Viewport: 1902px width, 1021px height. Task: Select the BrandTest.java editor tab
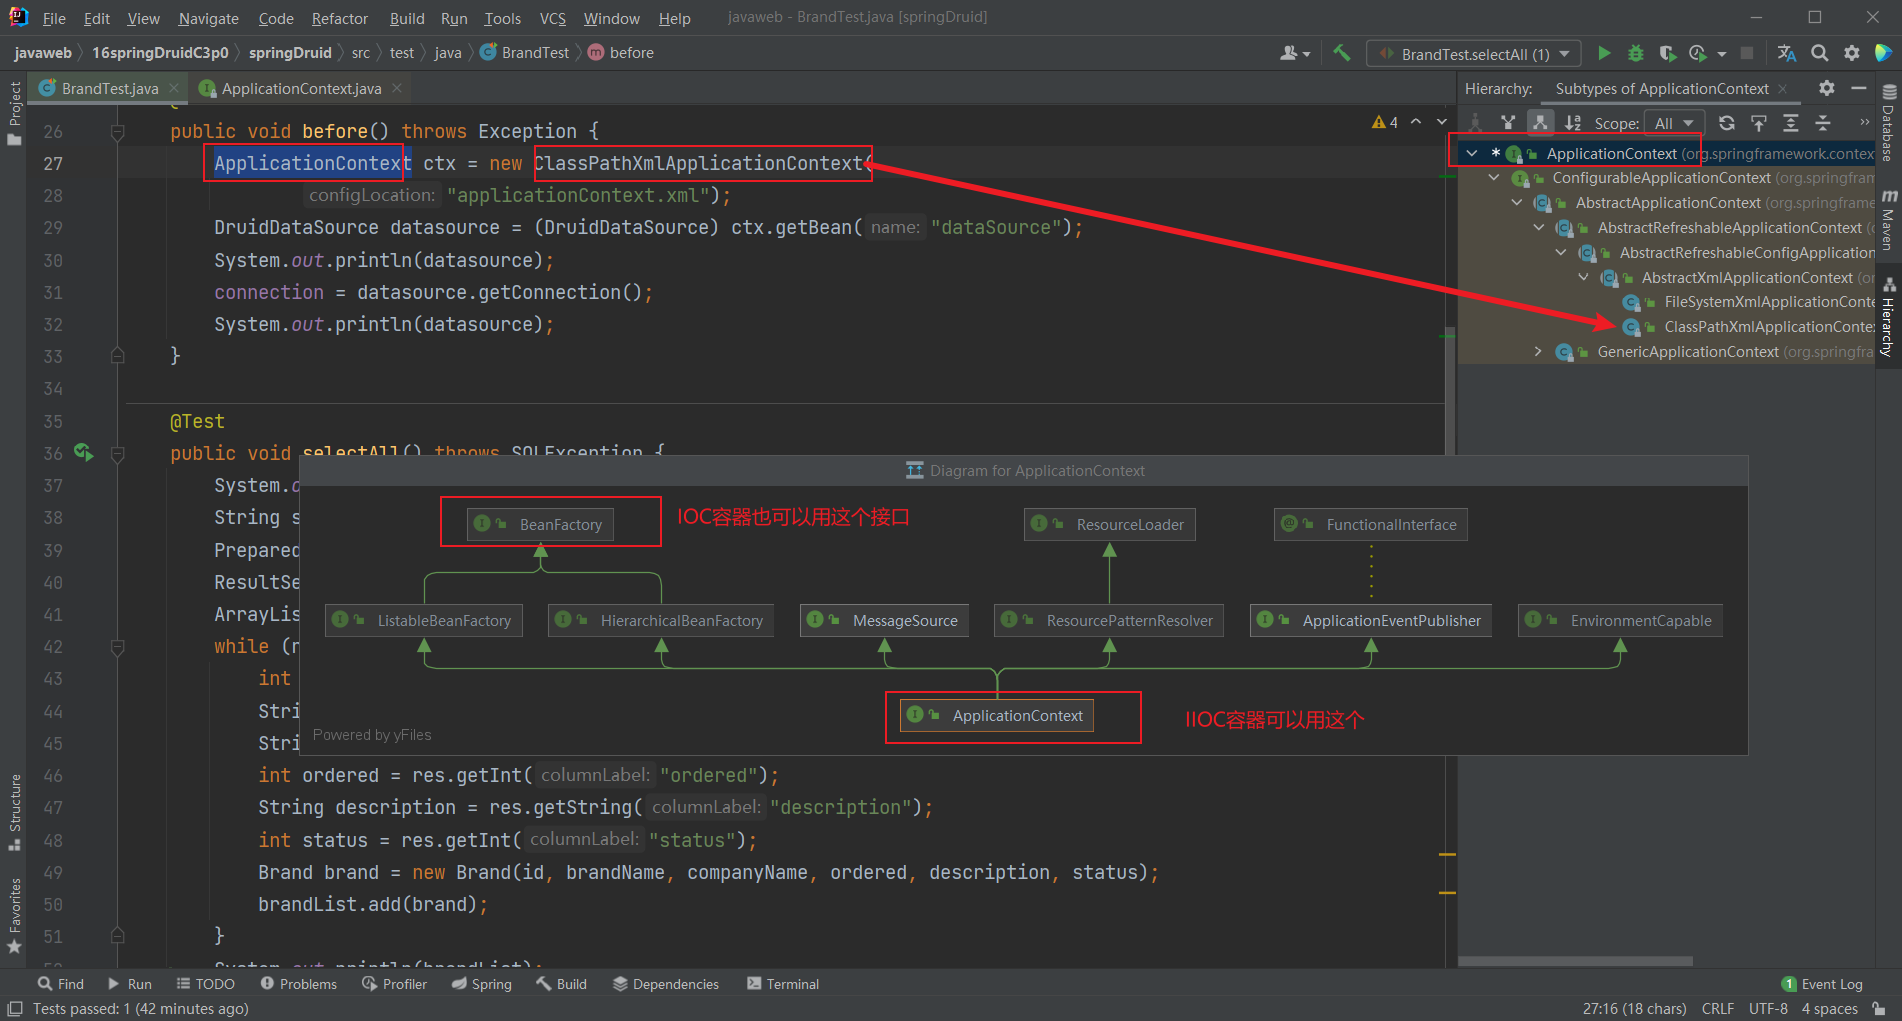pyautogui.click(x=109, y=88)
